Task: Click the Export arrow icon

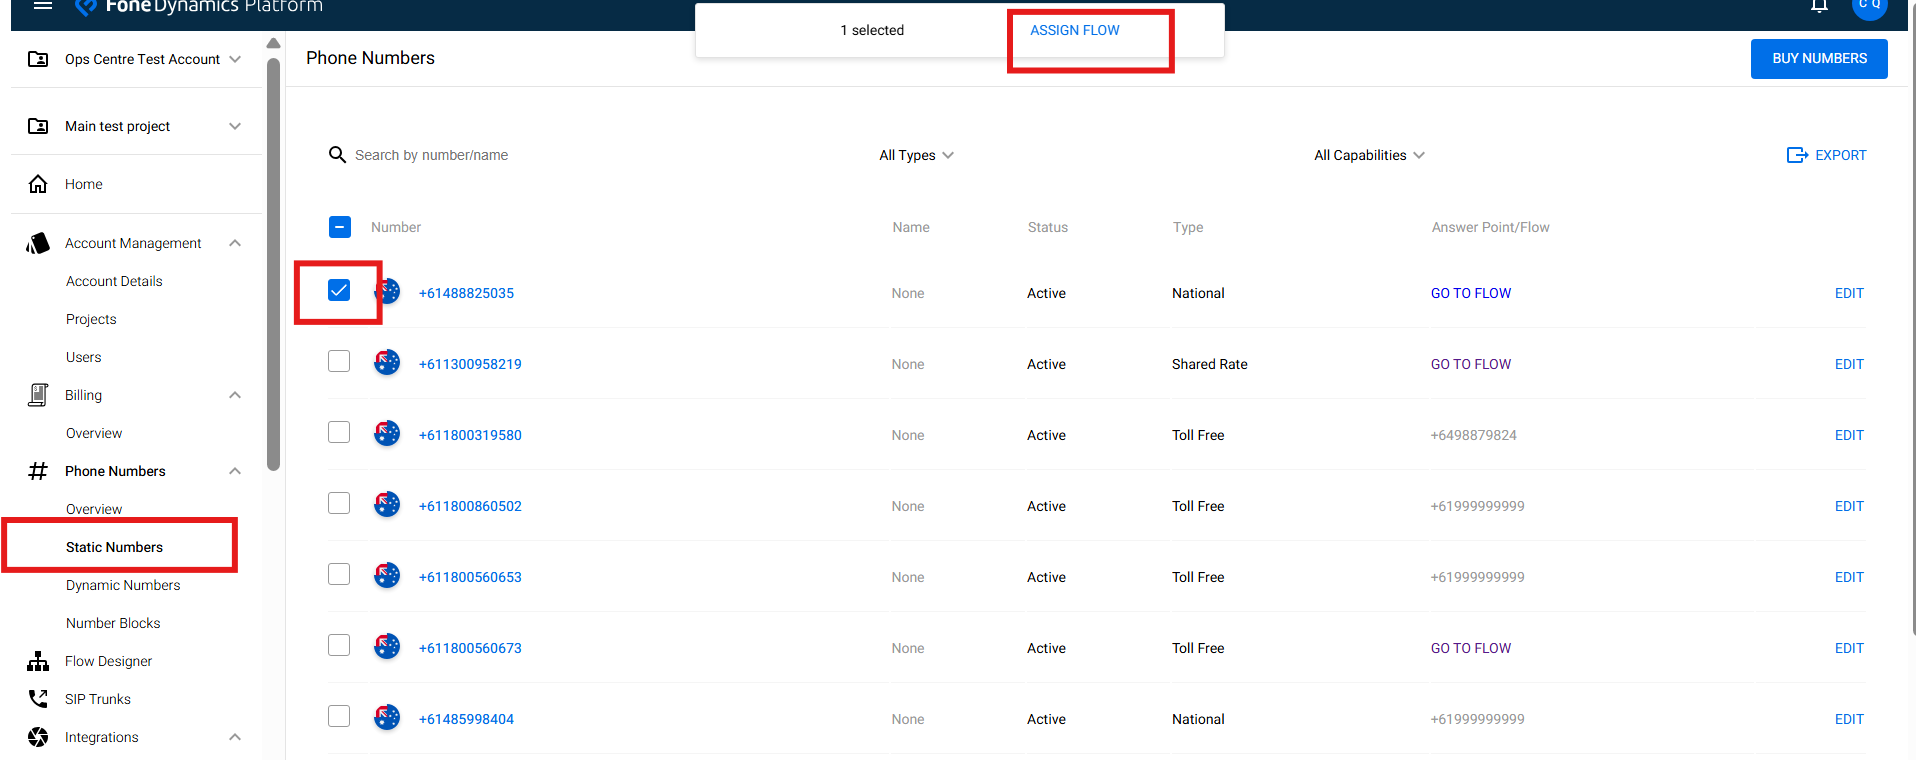Action: 1797,155
